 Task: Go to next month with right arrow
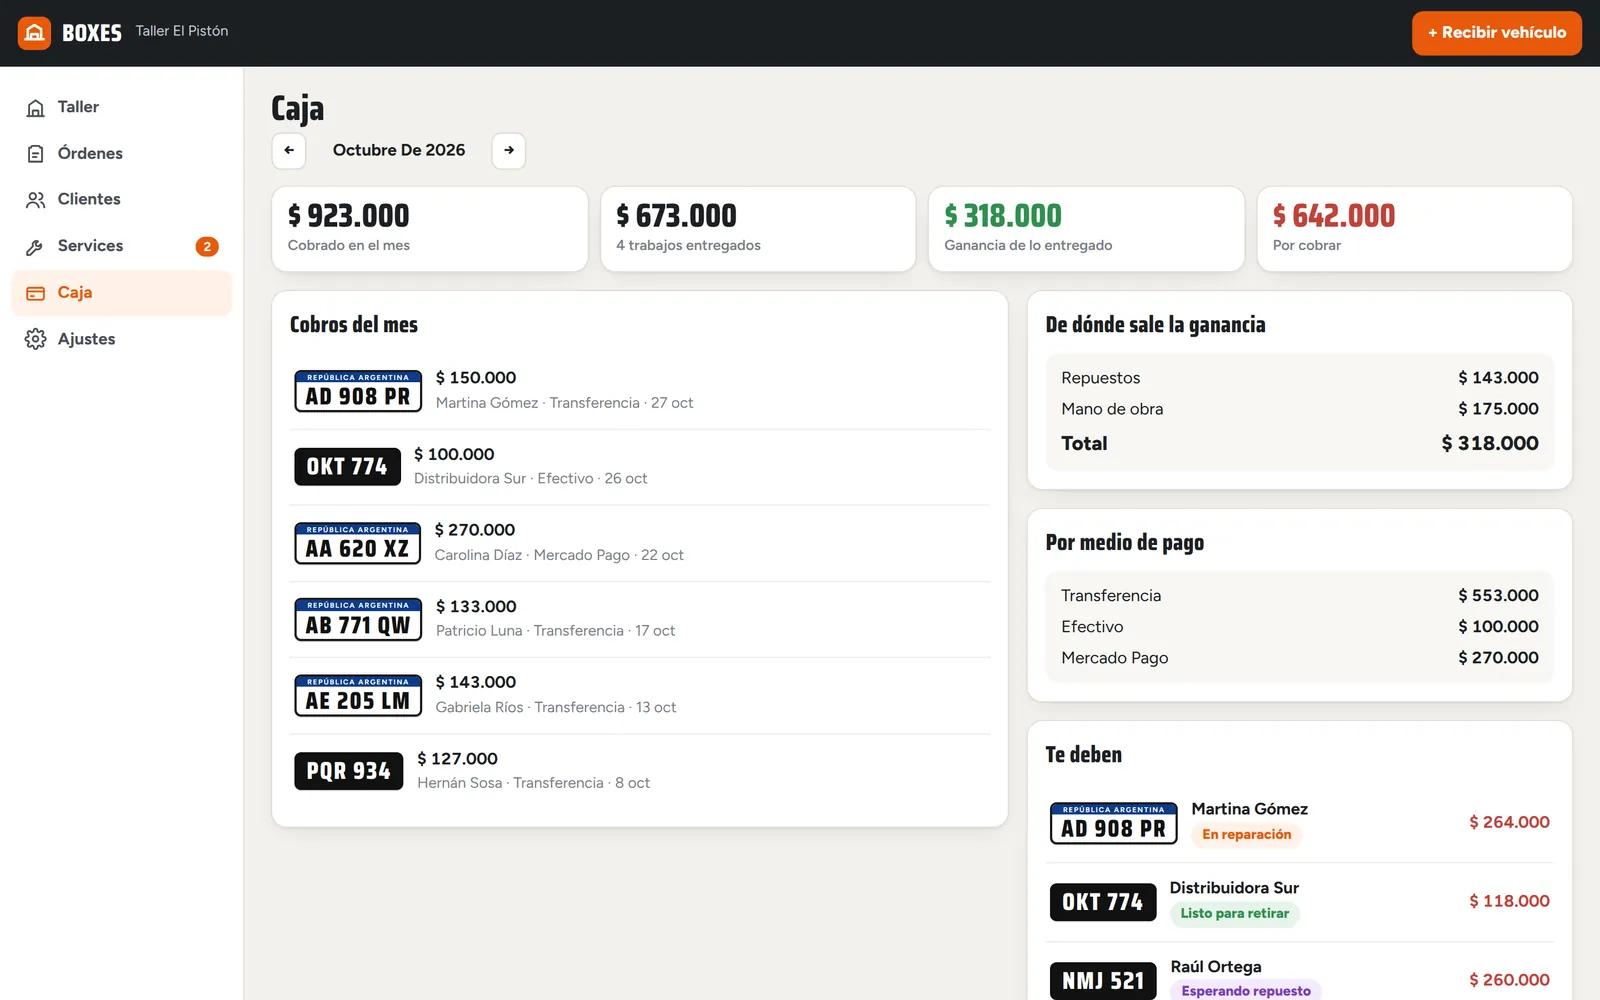(509, 151)
